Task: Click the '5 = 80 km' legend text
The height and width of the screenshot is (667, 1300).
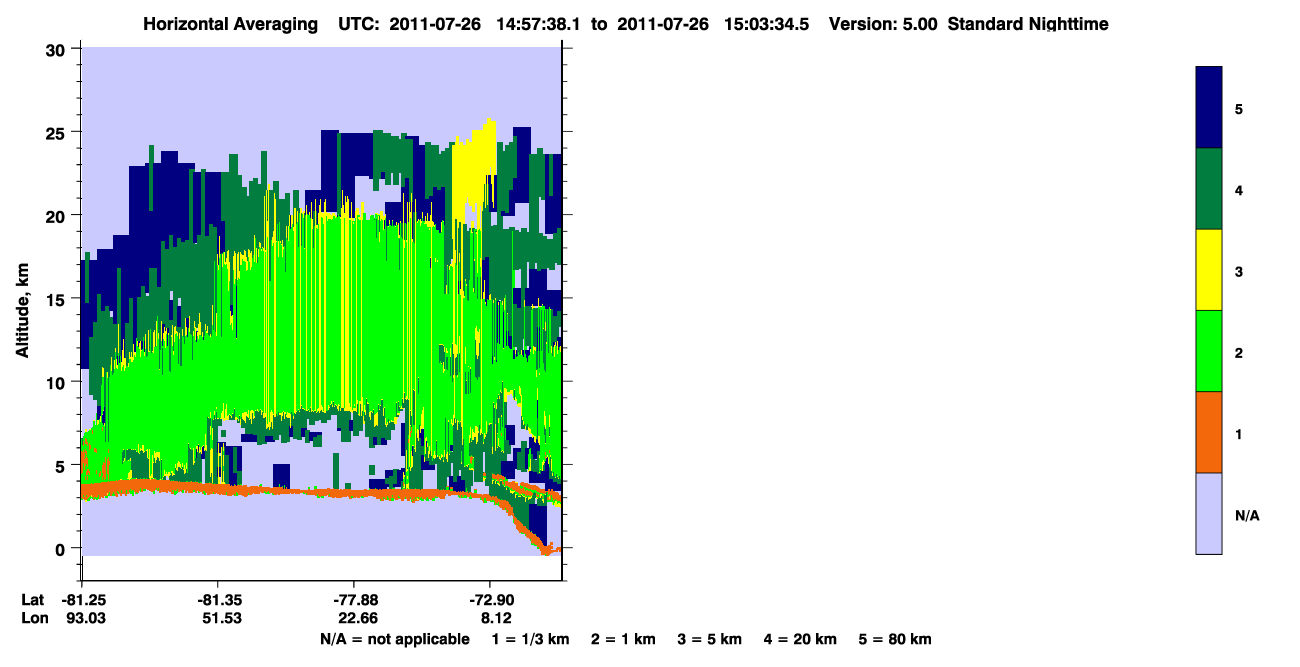Action: [x=895, y=639]
